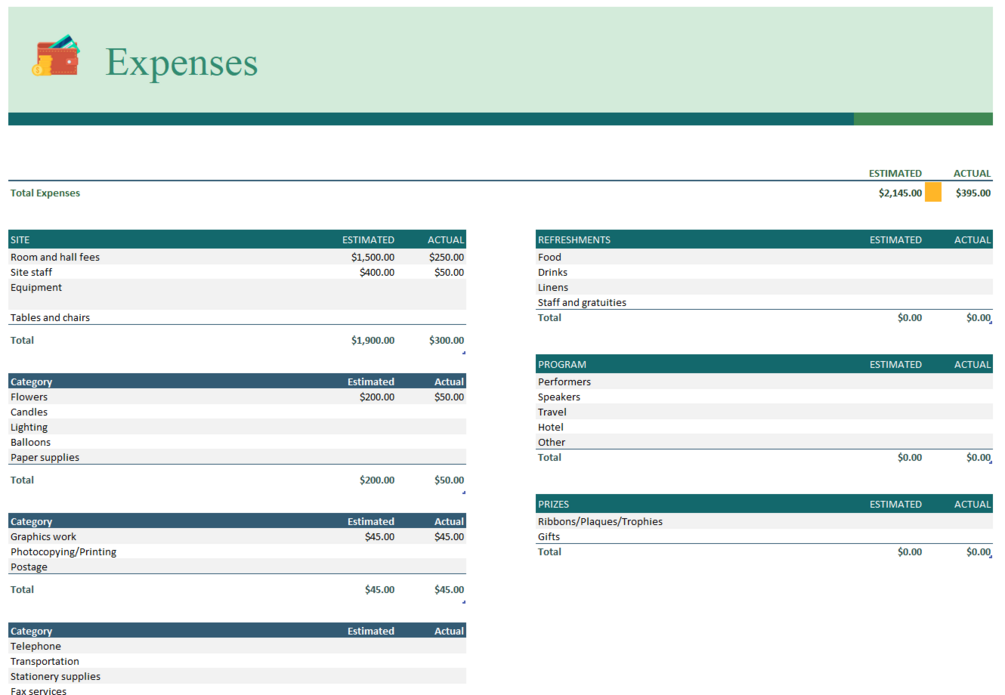Click Estimated header above Graphics work row
1005x695 pixels.
[370, 521]
